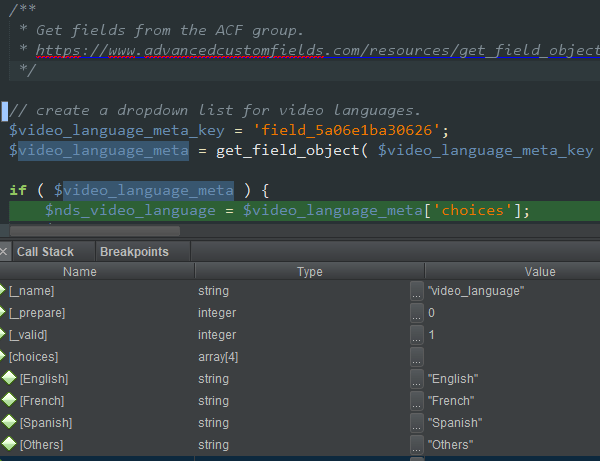Click the "Get fields from the ACF group" comment
Viewport: 600px width, 461px height.
169,30
